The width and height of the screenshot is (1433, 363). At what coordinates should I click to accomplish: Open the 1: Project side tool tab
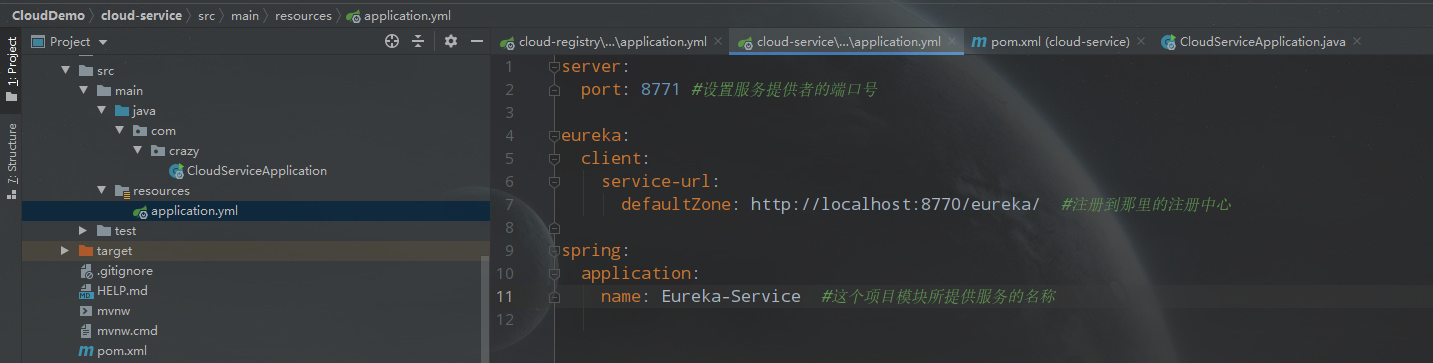click(11, 70)
